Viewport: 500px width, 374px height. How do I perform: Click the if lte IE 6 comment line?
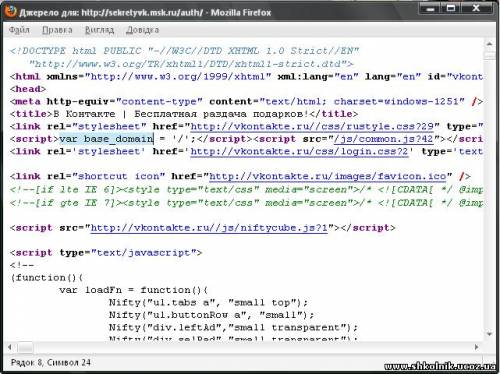coord(246,190)
